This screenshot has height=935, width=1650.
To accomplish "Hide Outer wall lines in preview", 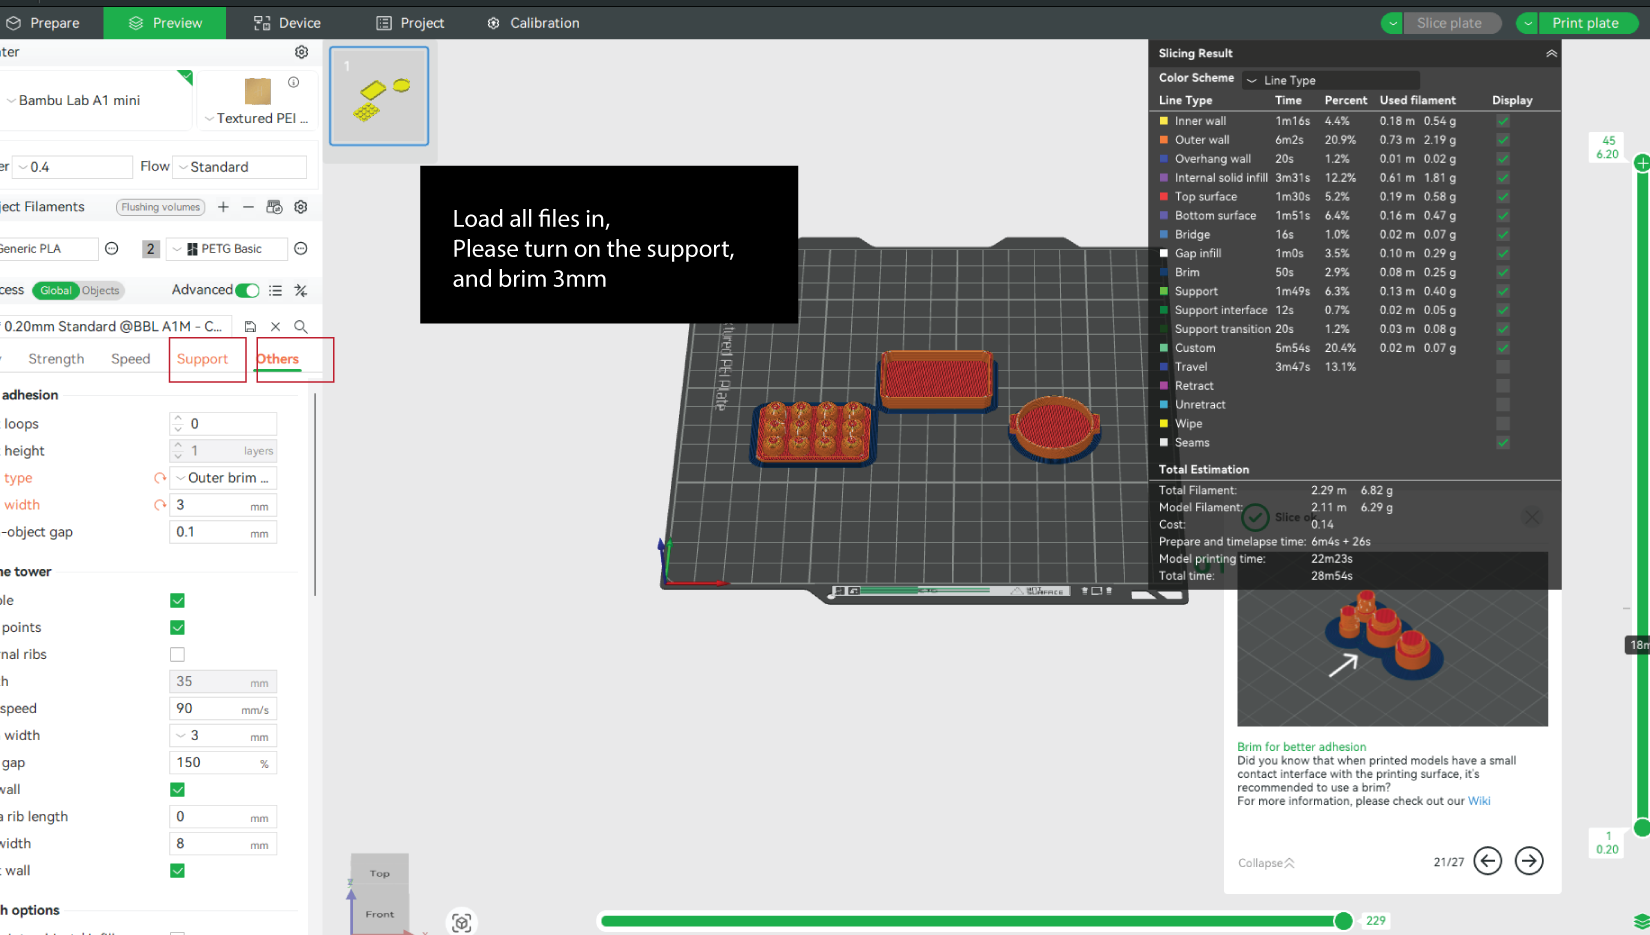I will (1503, 140).
